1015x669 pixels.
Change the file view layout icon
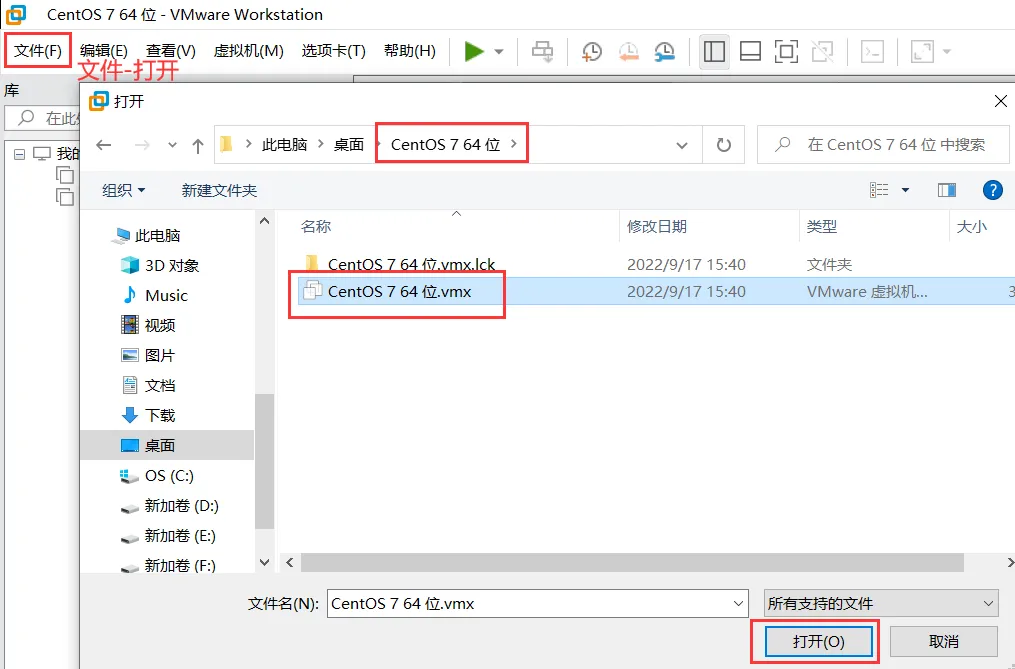click(879, 190)
